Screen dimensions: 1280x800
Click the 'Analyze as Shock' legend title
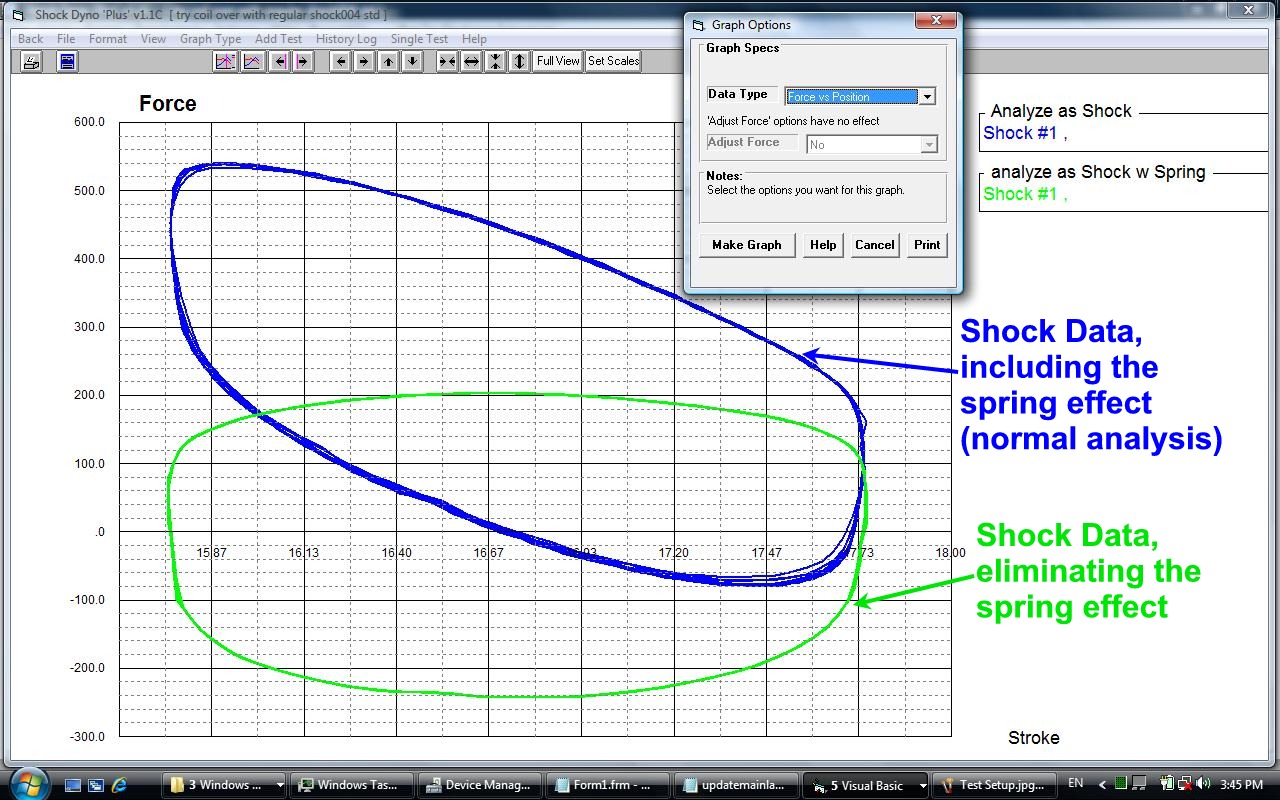(x=1061, y=111)
